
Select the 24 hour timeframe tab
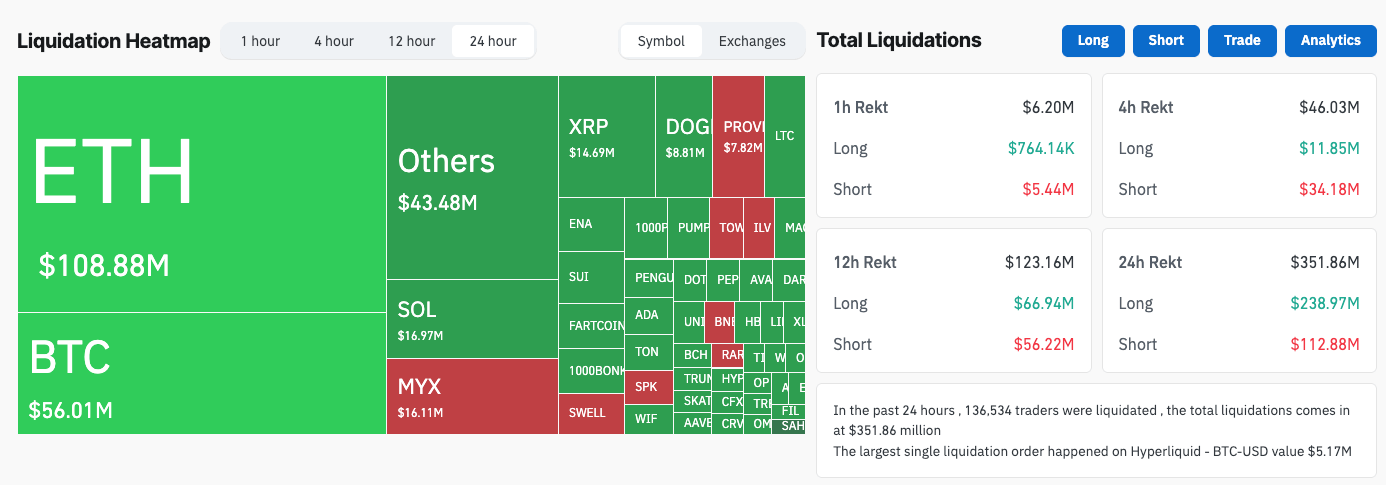[493, 41]
